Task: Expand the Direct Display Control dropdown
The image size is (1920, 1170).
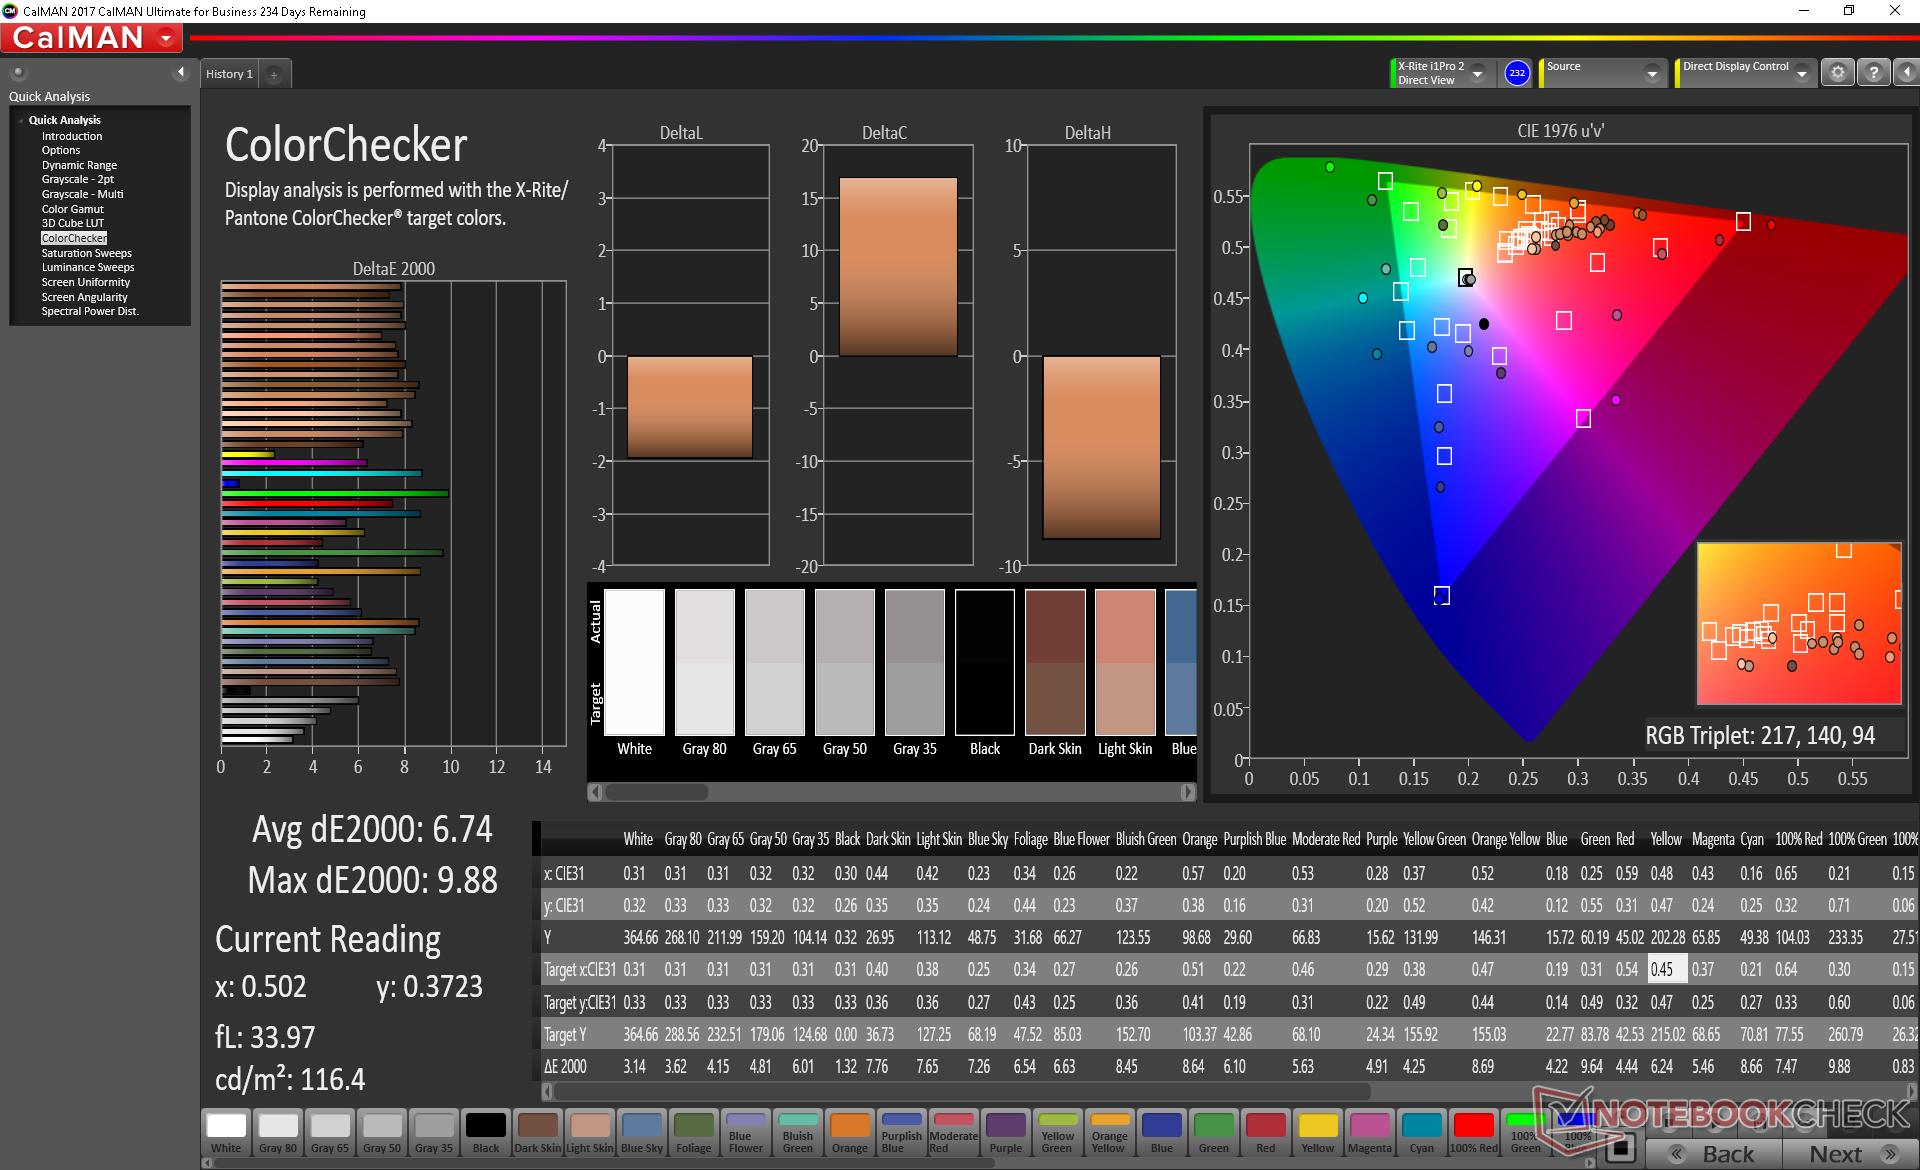Action: pos(1801,74)
